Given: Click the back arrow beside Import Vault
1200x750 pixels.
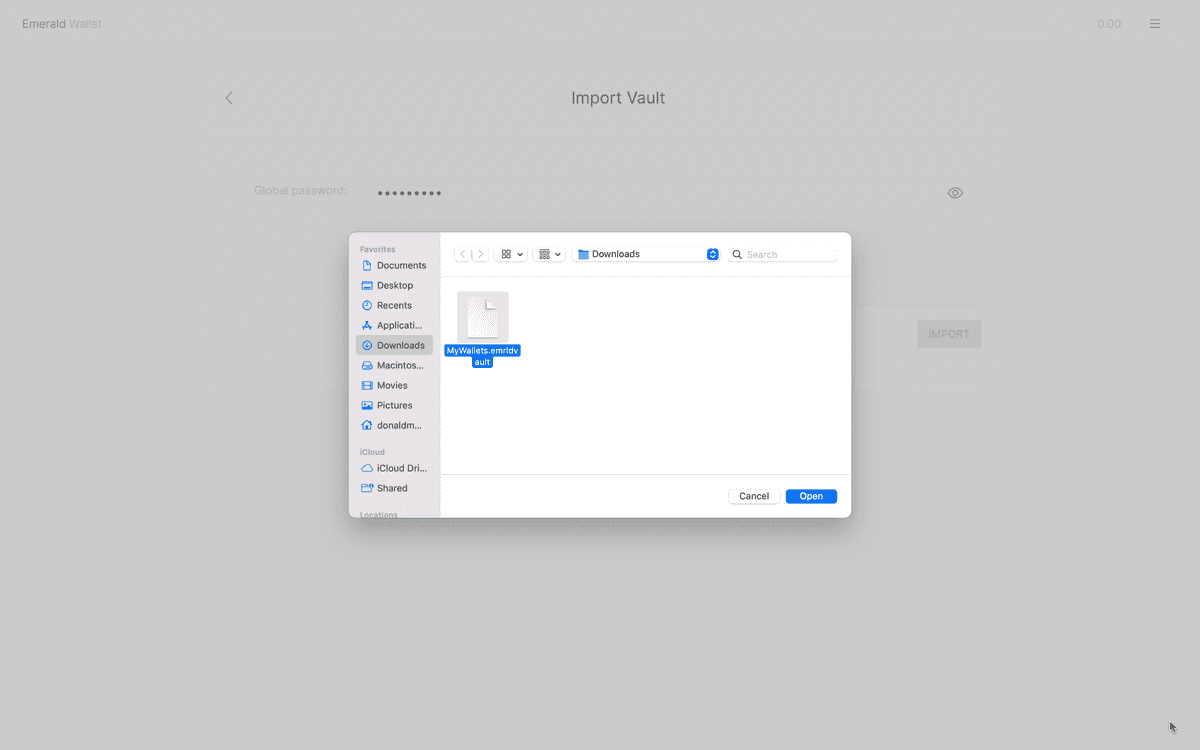Looking at the screenshot, I should pos(229,98).
